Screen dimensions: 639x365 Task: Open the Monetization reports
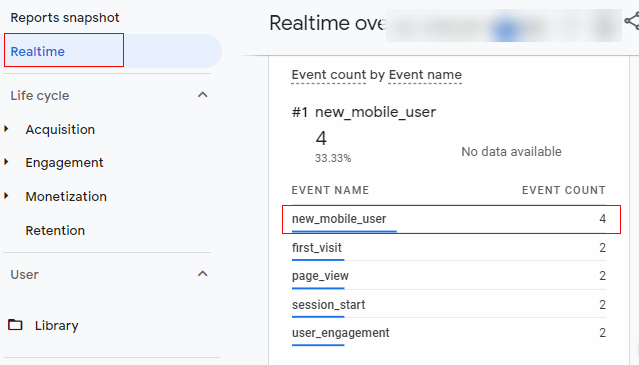coord(66,197)
